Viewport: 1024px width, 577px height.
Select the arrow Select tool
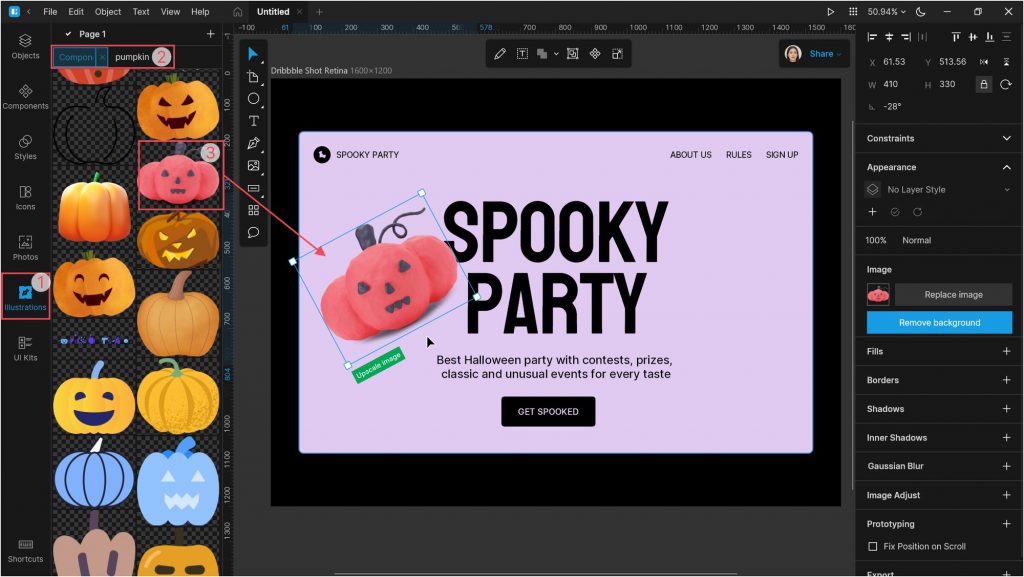[253, 54]
